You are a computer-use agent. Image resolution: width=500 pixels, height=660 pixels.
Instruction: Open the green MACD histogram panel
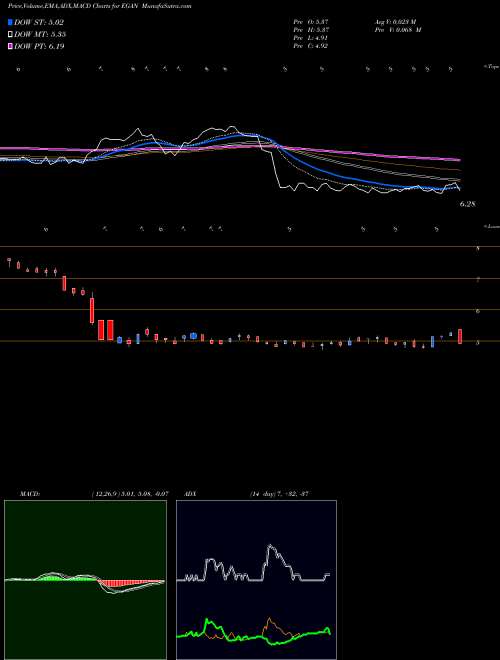pyautogui.click(x=85, y=580)
